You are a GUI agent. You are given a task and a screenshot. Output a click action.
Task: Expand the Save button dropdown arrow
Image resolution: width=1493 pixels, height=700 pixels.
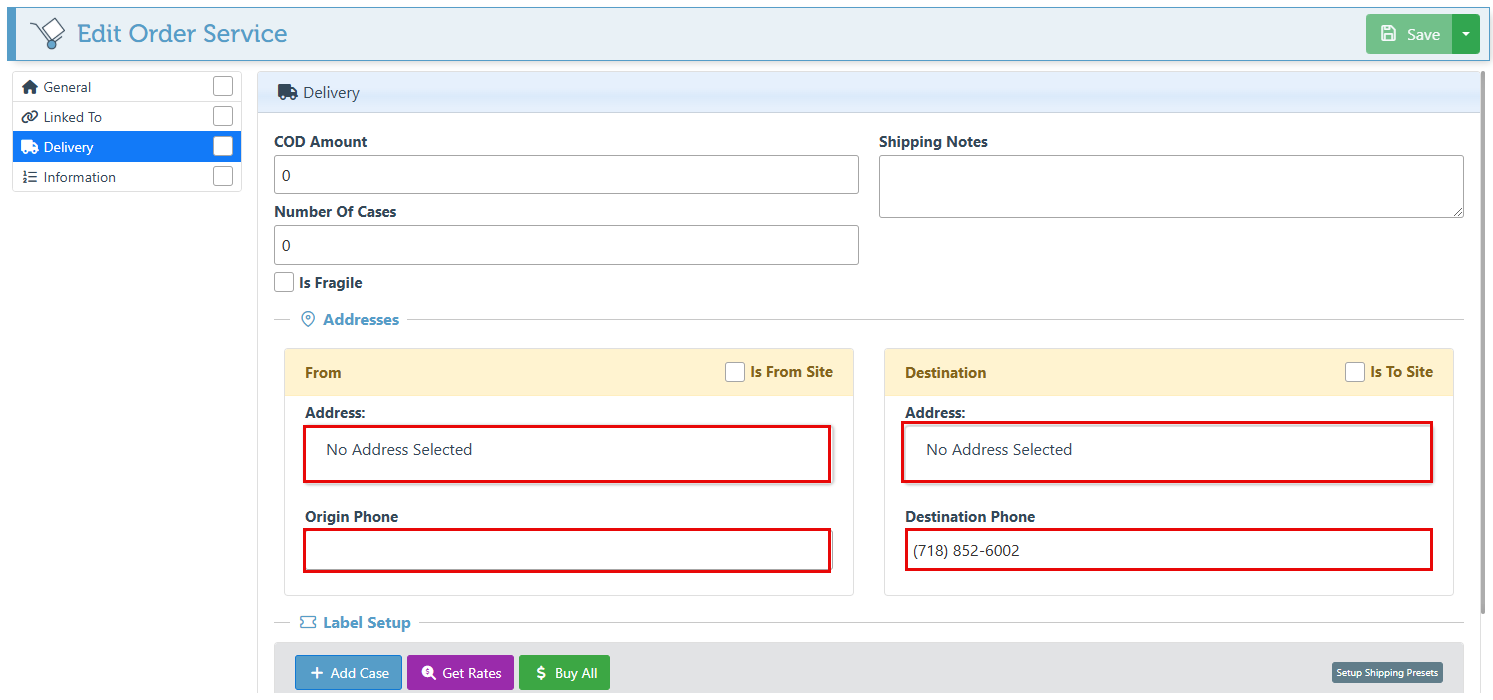(x=1465, y=34)
